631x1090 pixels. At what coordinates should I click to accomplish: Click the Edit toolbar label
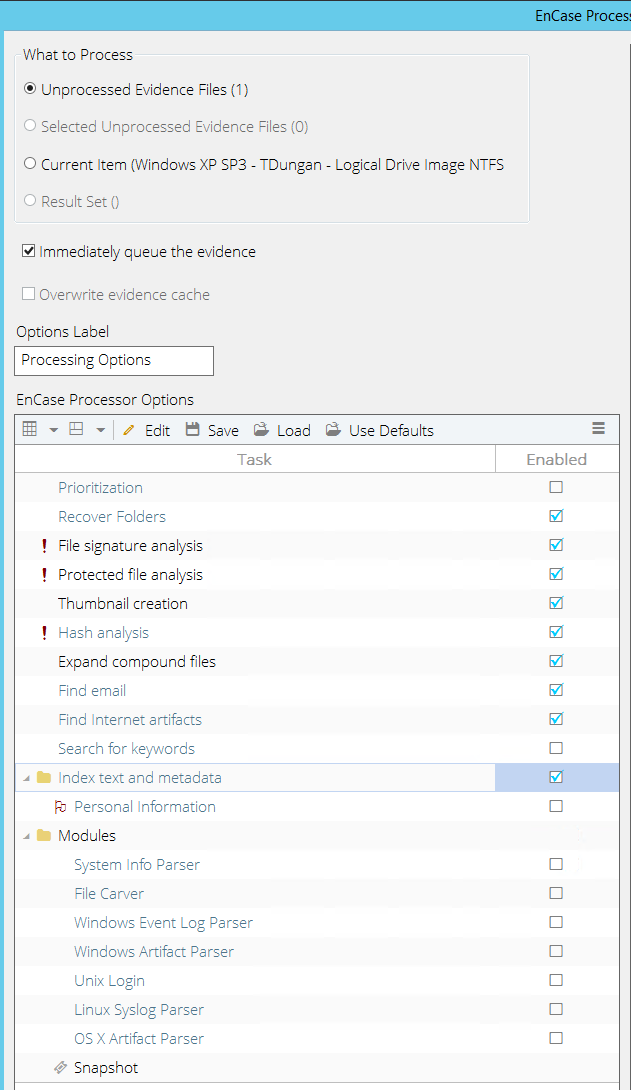157,431
